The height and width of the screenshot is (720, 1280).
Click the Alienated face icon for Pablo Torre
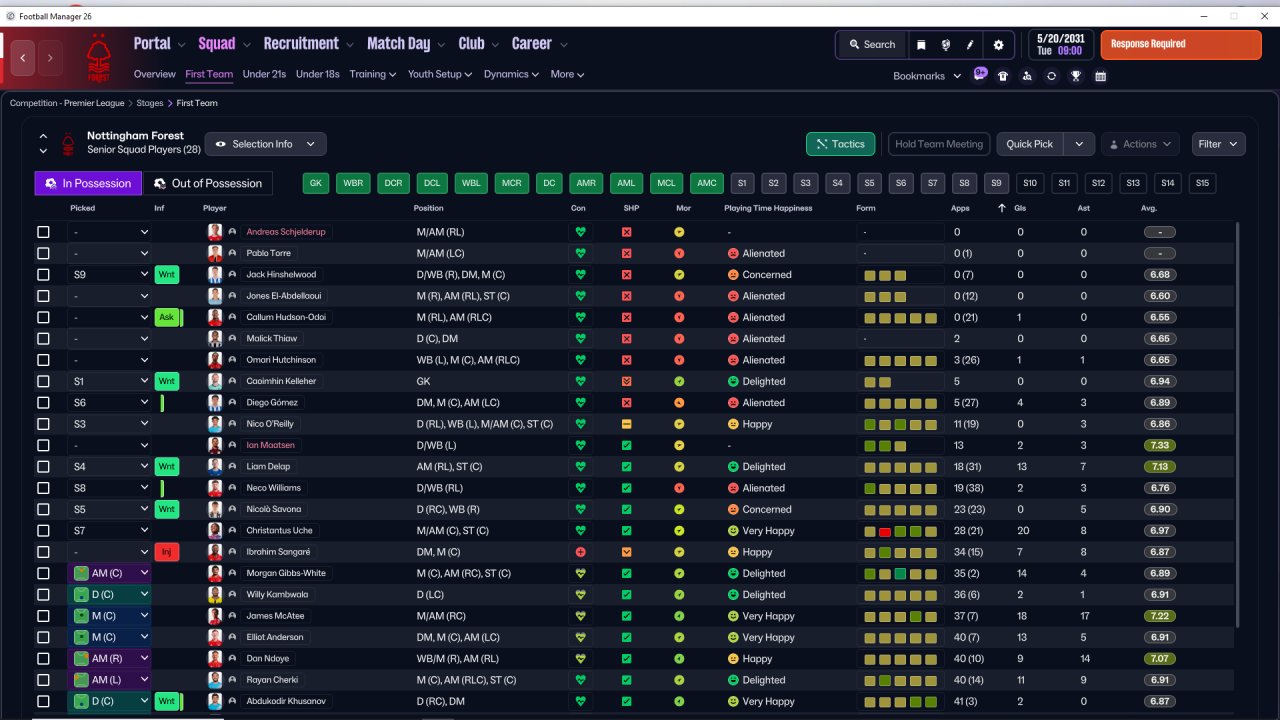(733, 254)
